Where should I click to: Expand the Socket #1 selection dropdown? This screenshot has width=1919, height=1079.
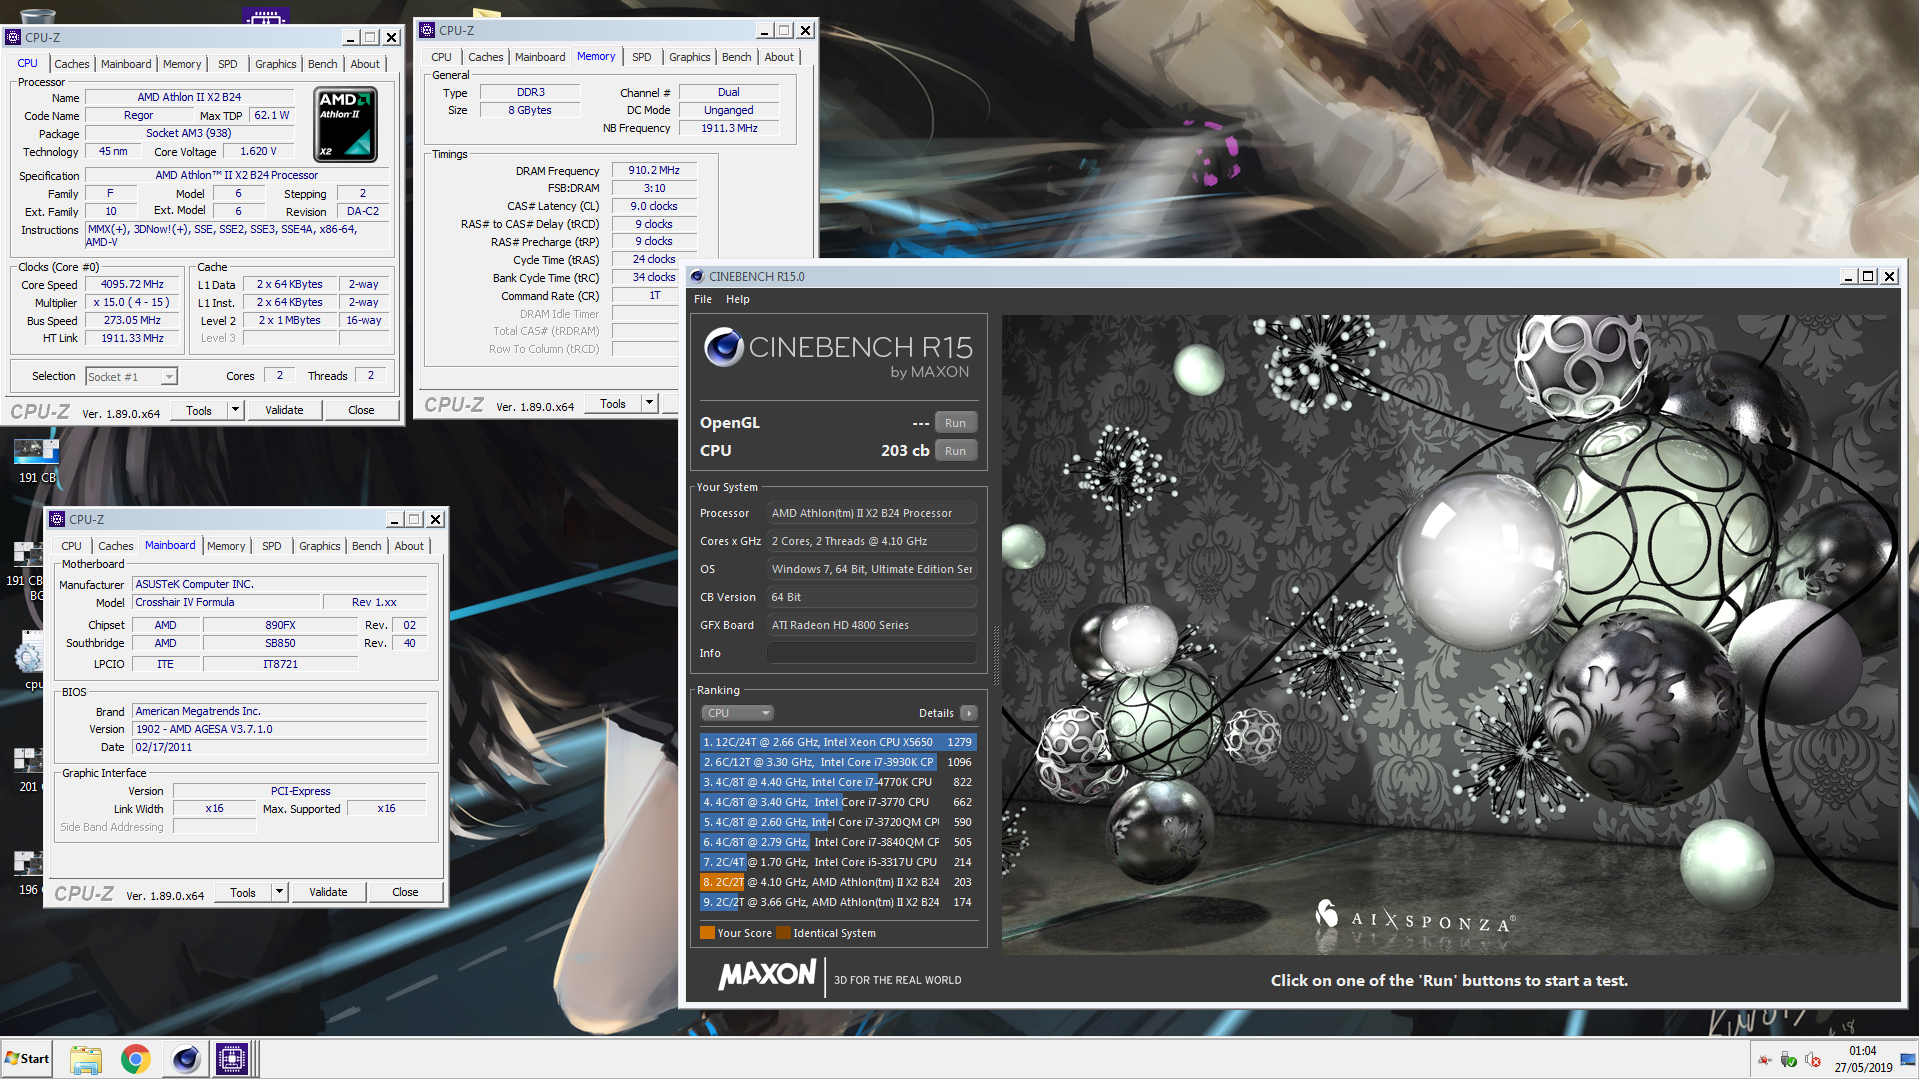(x=169, y=377)
